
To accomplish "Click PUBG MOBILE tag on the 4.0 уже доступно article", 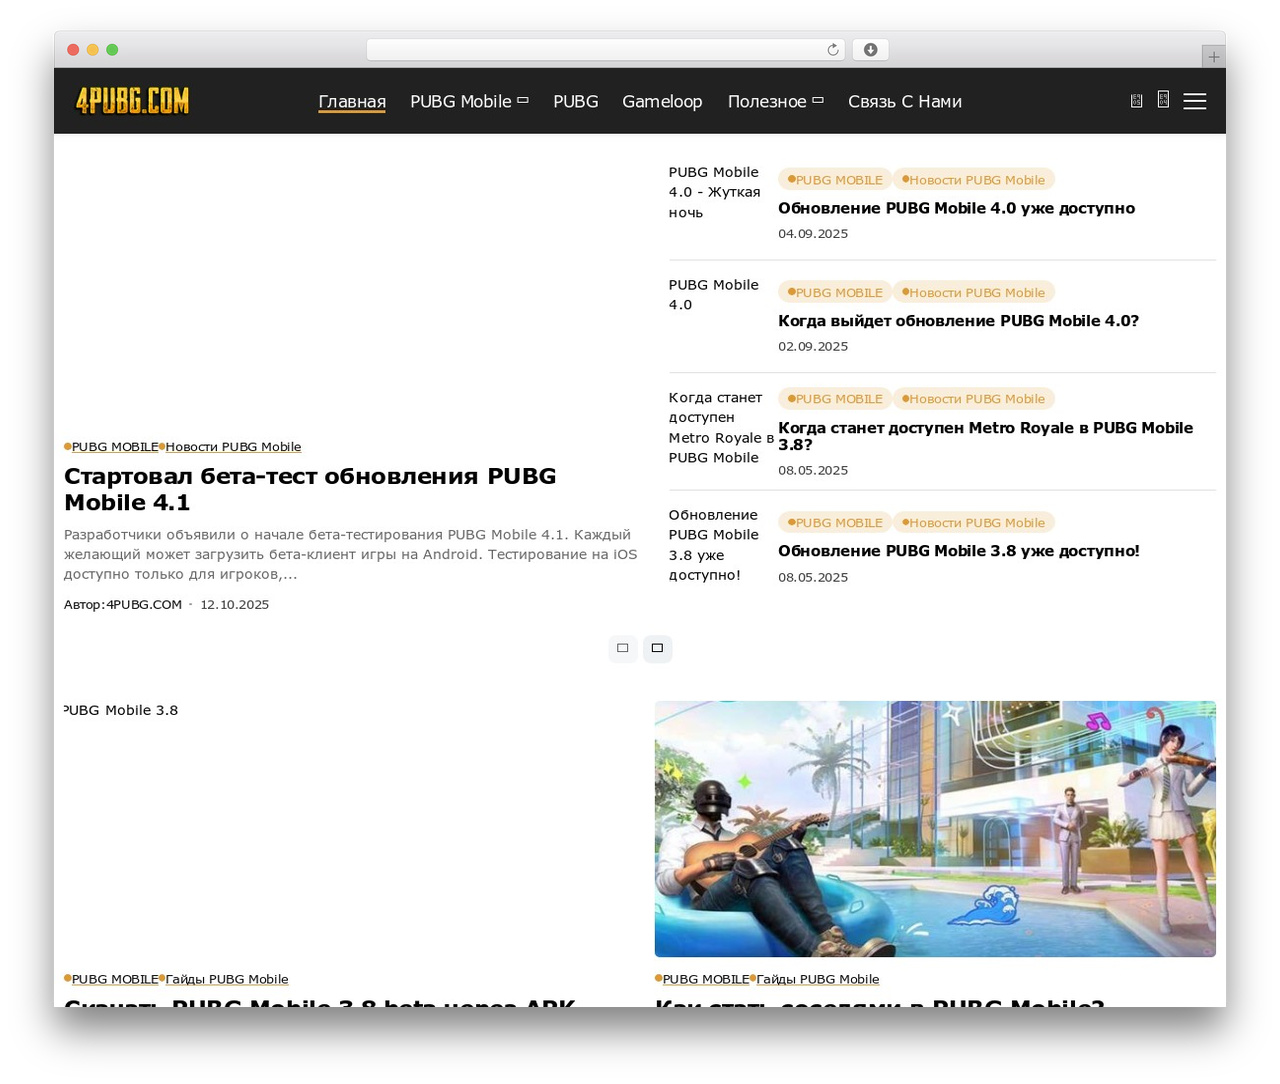I will click(x=835, y=180).
